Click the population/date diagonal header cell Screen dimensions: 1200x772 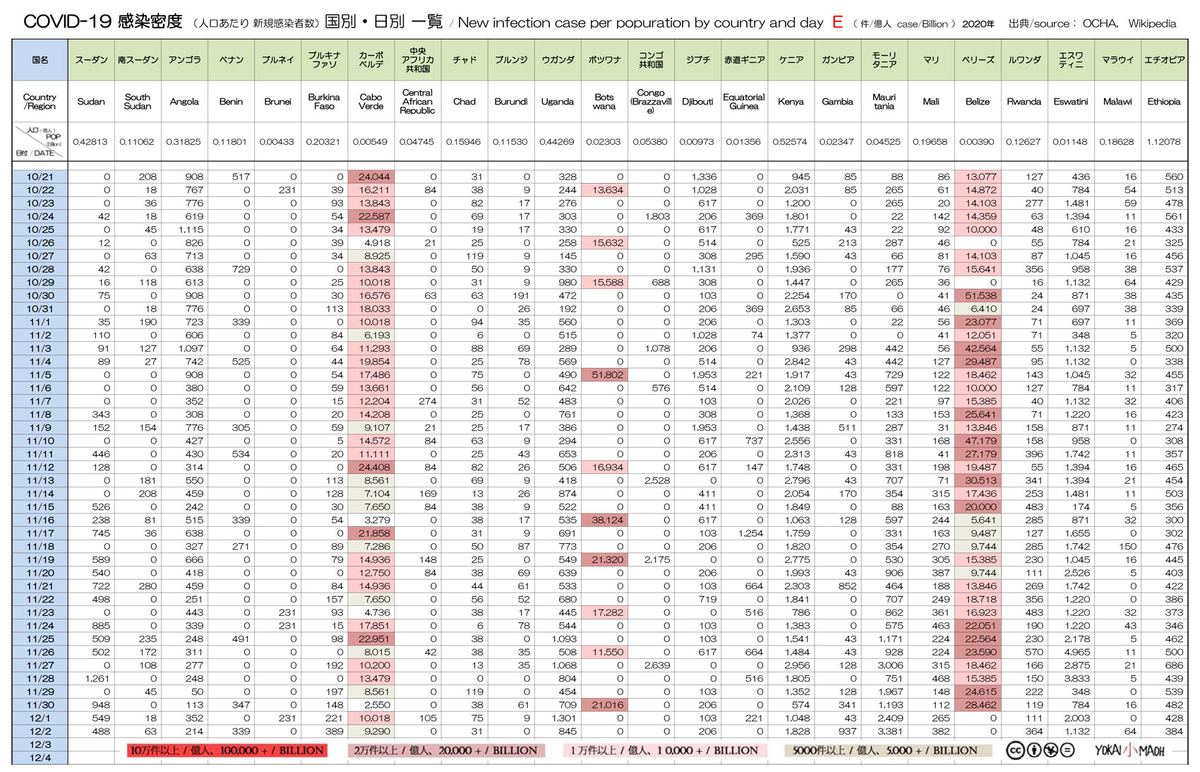(41, 141)
